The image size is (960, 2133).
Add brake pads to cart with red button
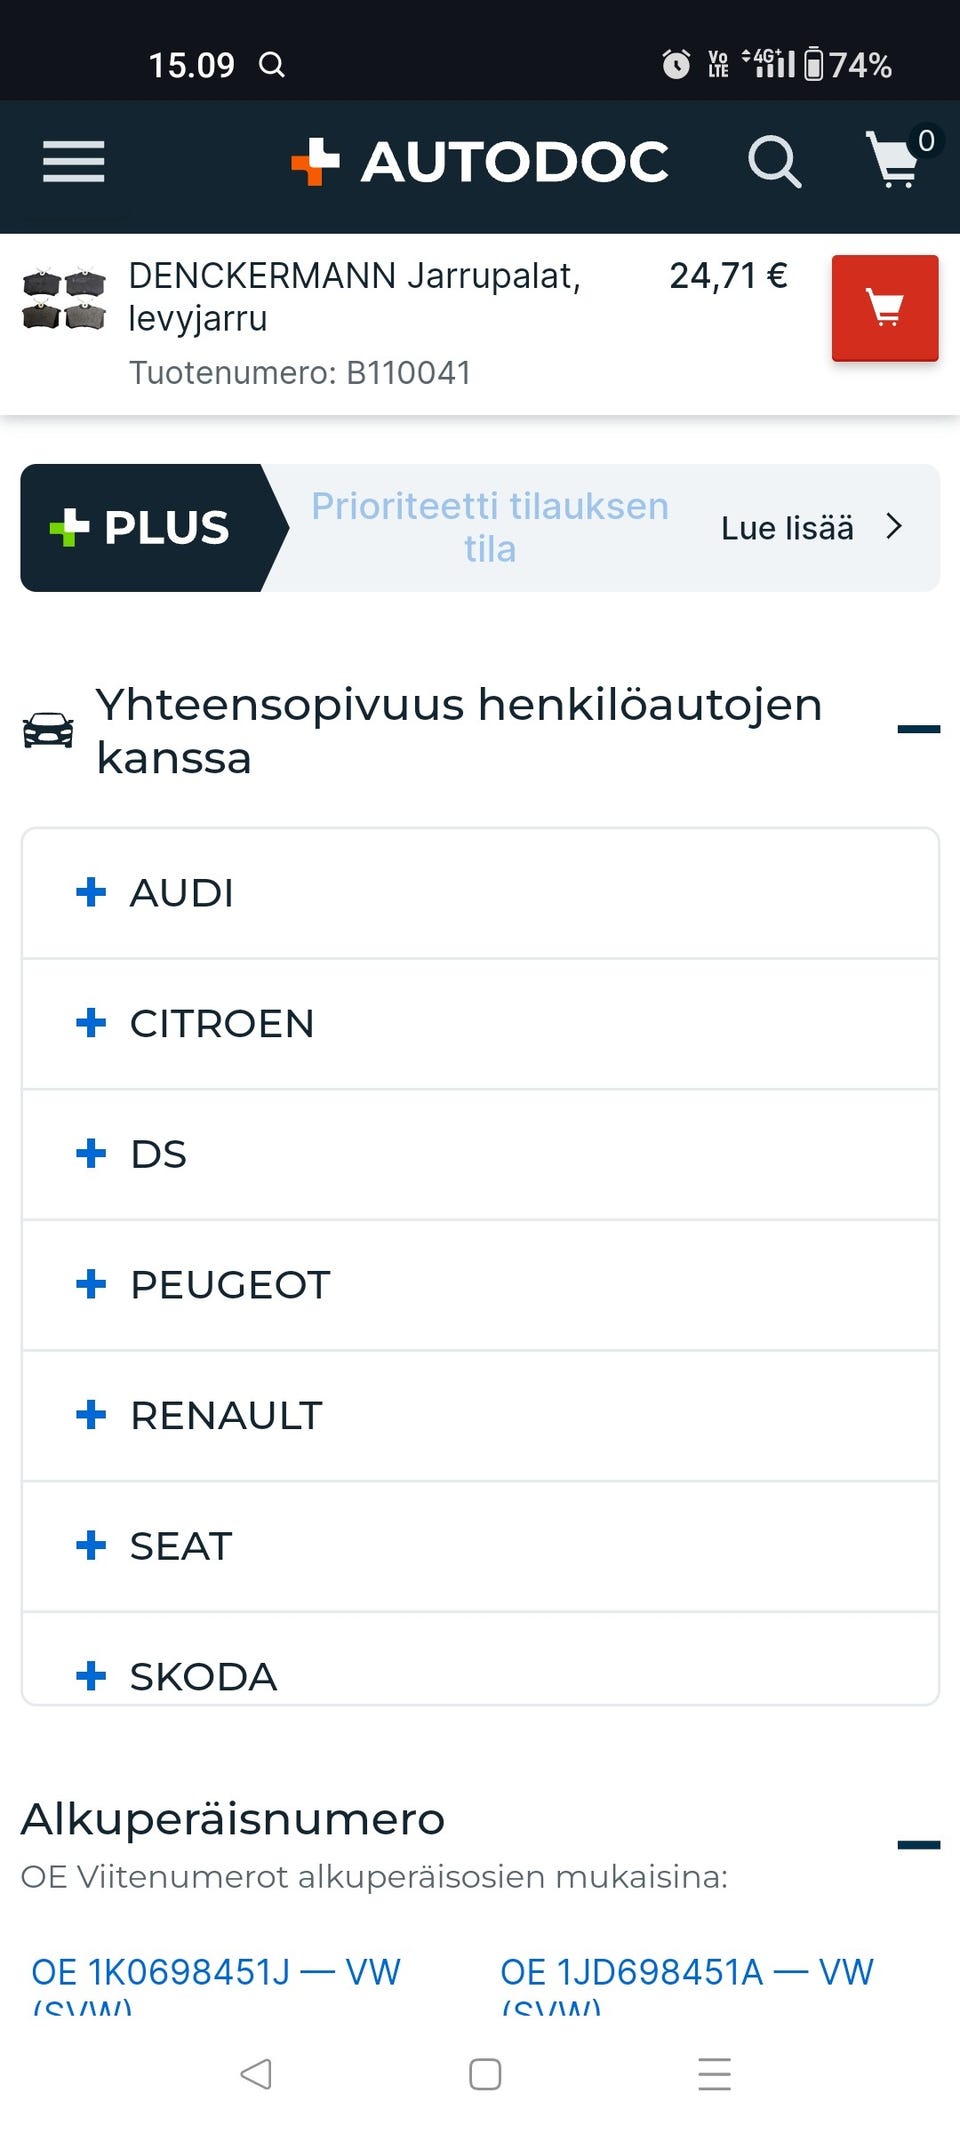[885, 308]
